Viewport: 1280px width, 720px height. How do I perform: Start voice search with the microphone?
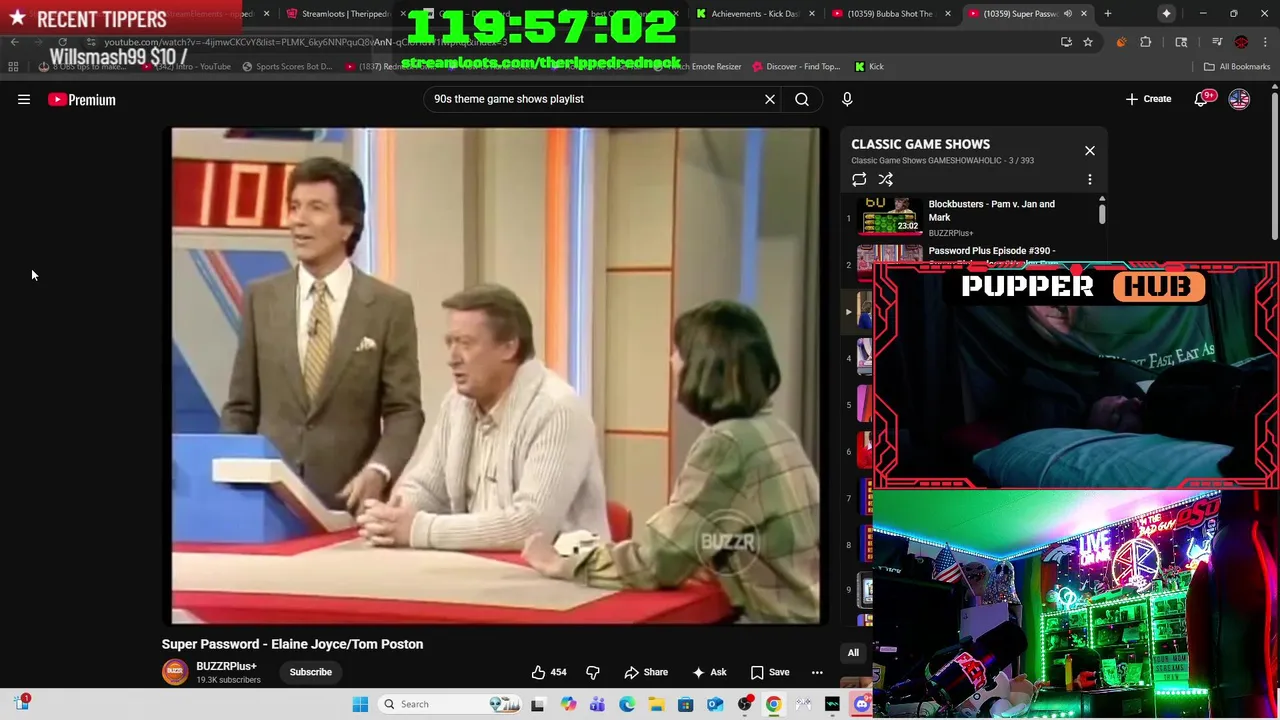[x=847, y=99]
